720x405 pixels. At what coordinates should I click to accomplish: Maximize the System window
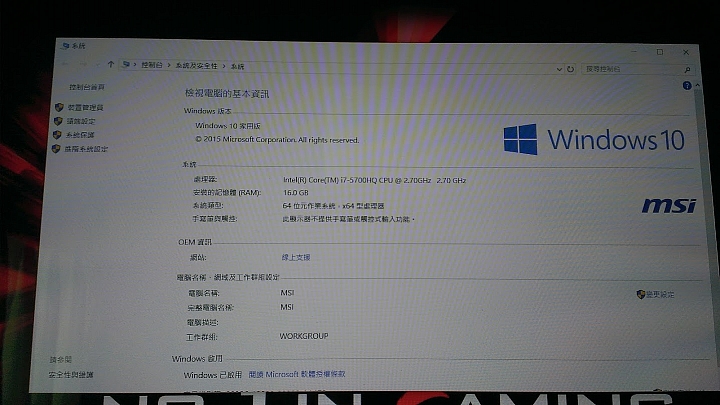[660, 52]
